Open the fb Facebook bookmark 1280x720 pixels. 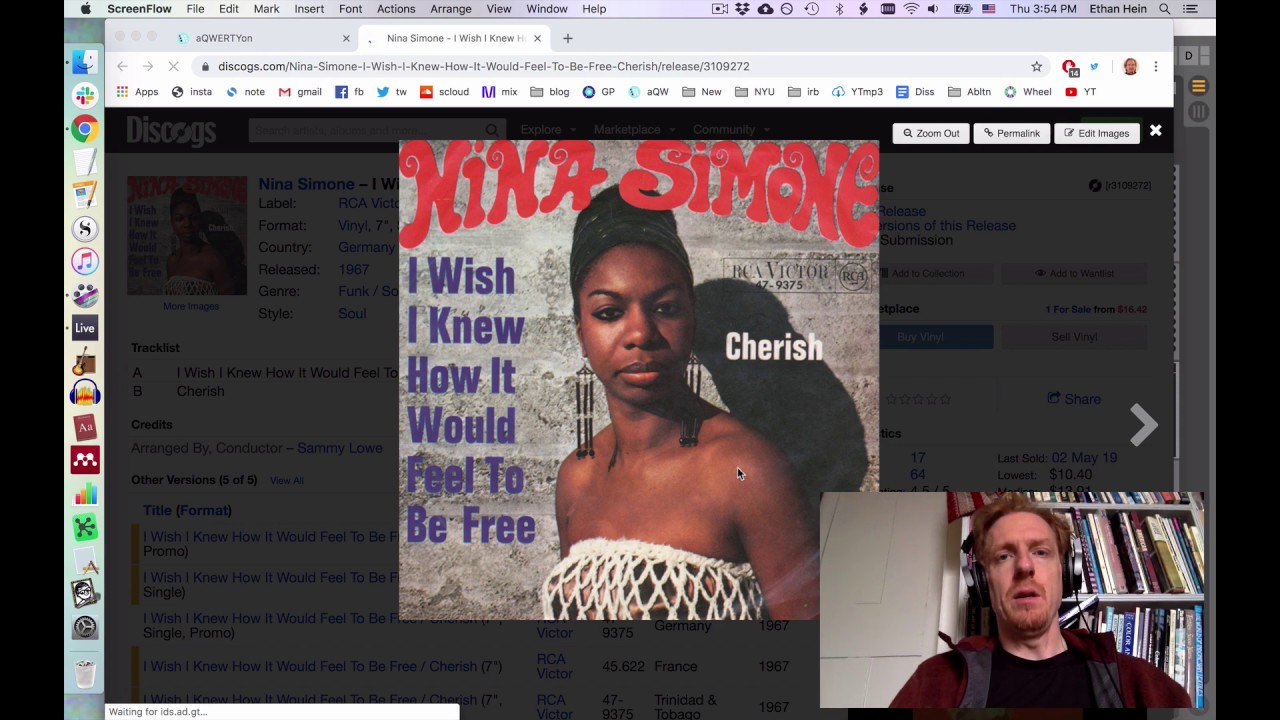349,91
